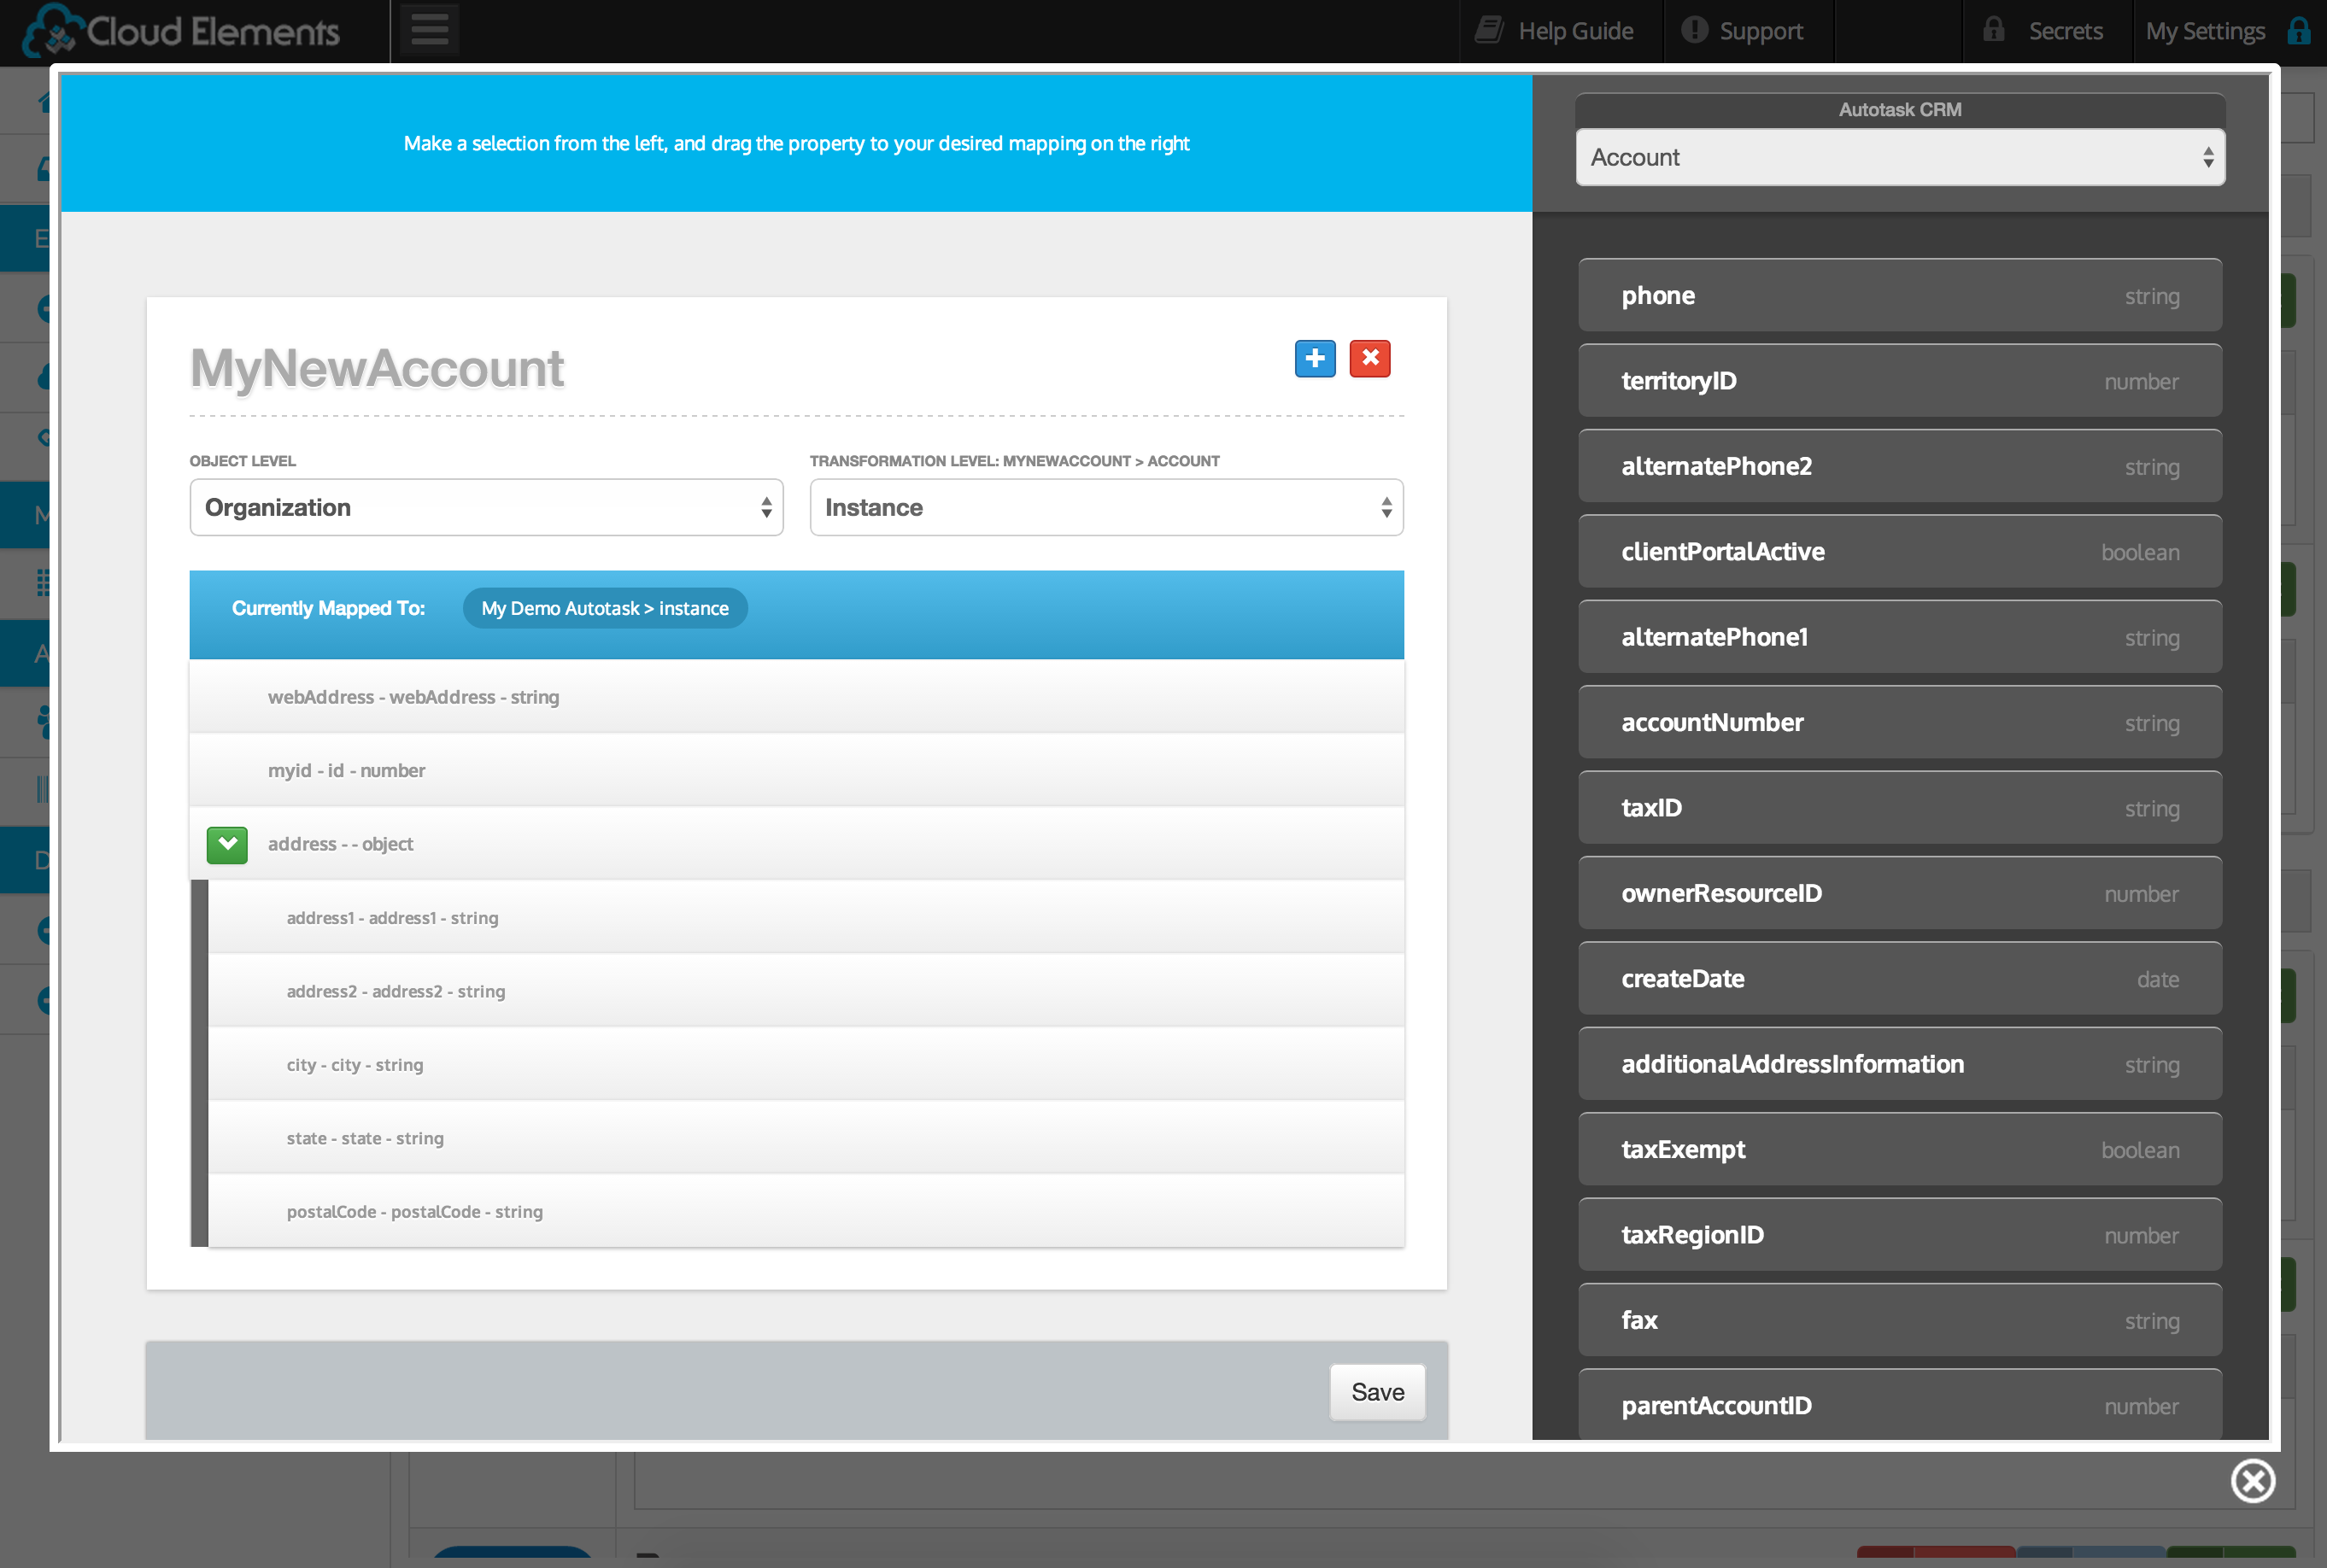Screen dimensions: 2327x1568
Task: Click the red X delete button
Action: 1369,358
